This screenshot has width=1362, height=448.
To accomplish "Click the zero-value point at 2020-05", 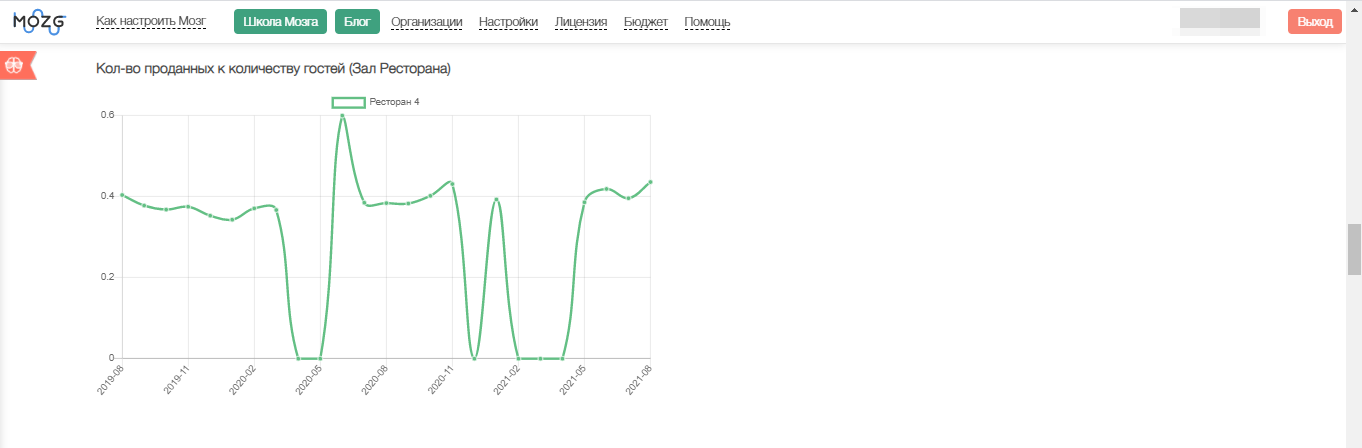I will 320,358.
